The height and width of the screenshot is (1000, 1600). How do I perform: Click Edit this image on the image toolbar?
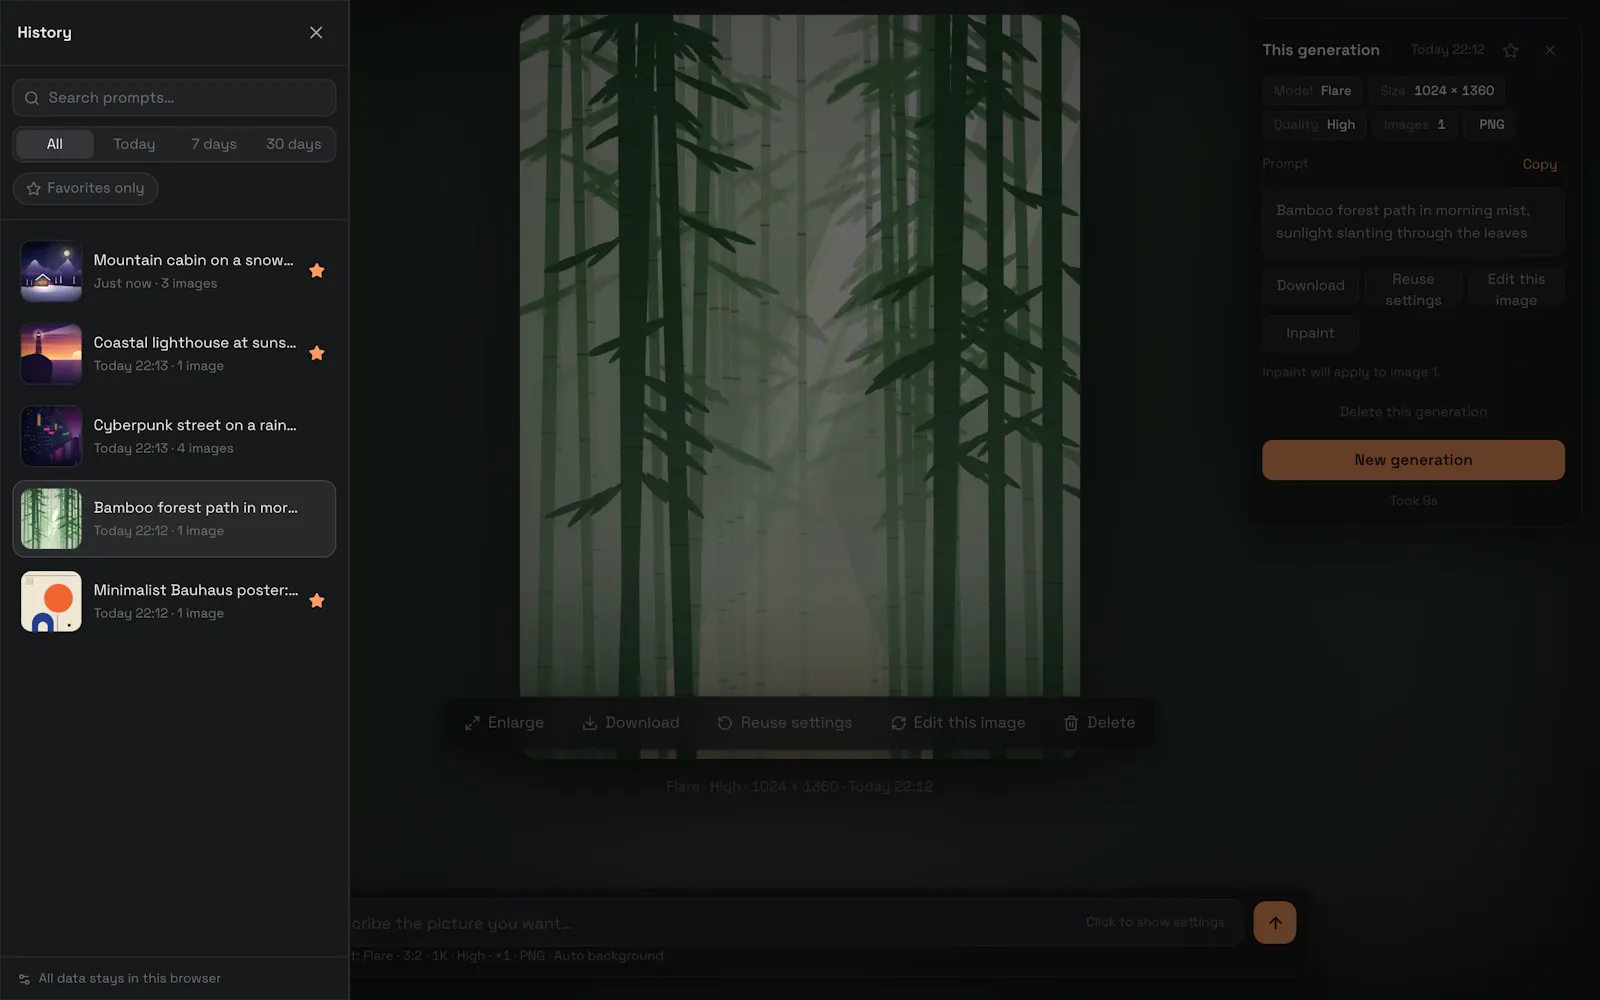[x=958, y=723]
